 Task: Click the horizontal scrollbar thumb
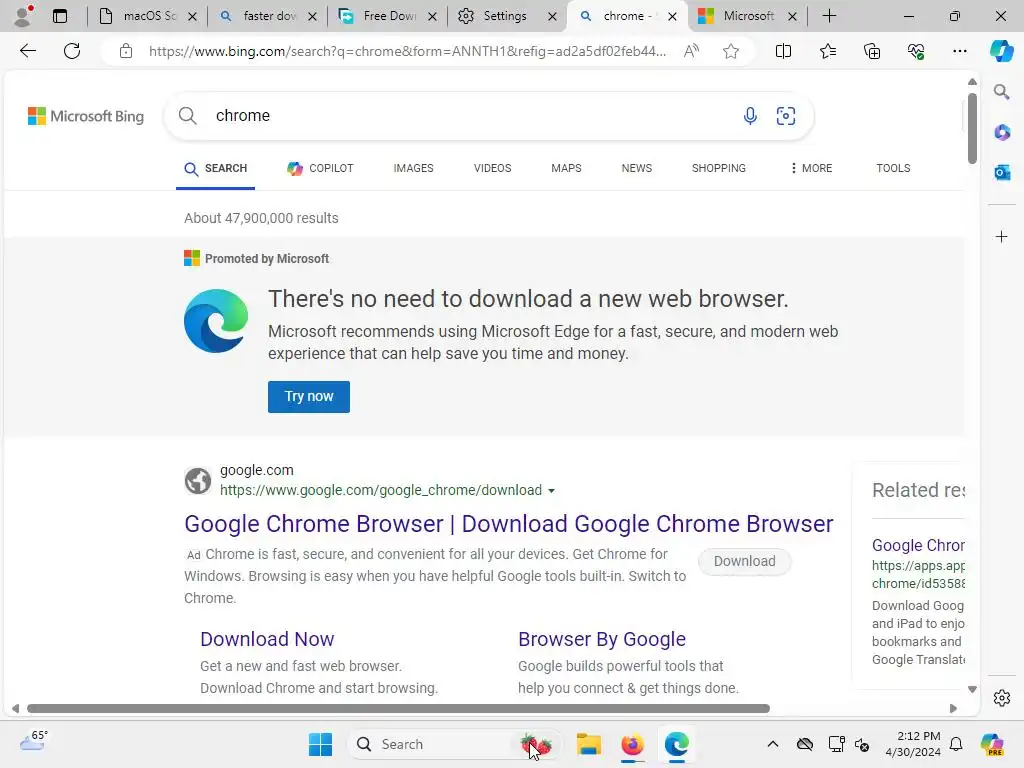click(398, 709)
